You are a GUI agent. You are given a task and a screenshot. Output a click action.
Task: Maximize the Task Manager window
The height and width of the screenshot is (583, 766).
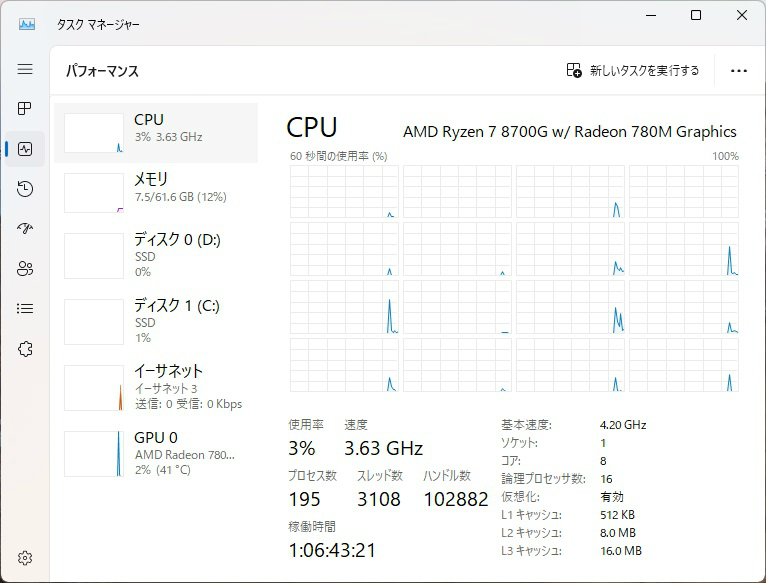point(696,16)
